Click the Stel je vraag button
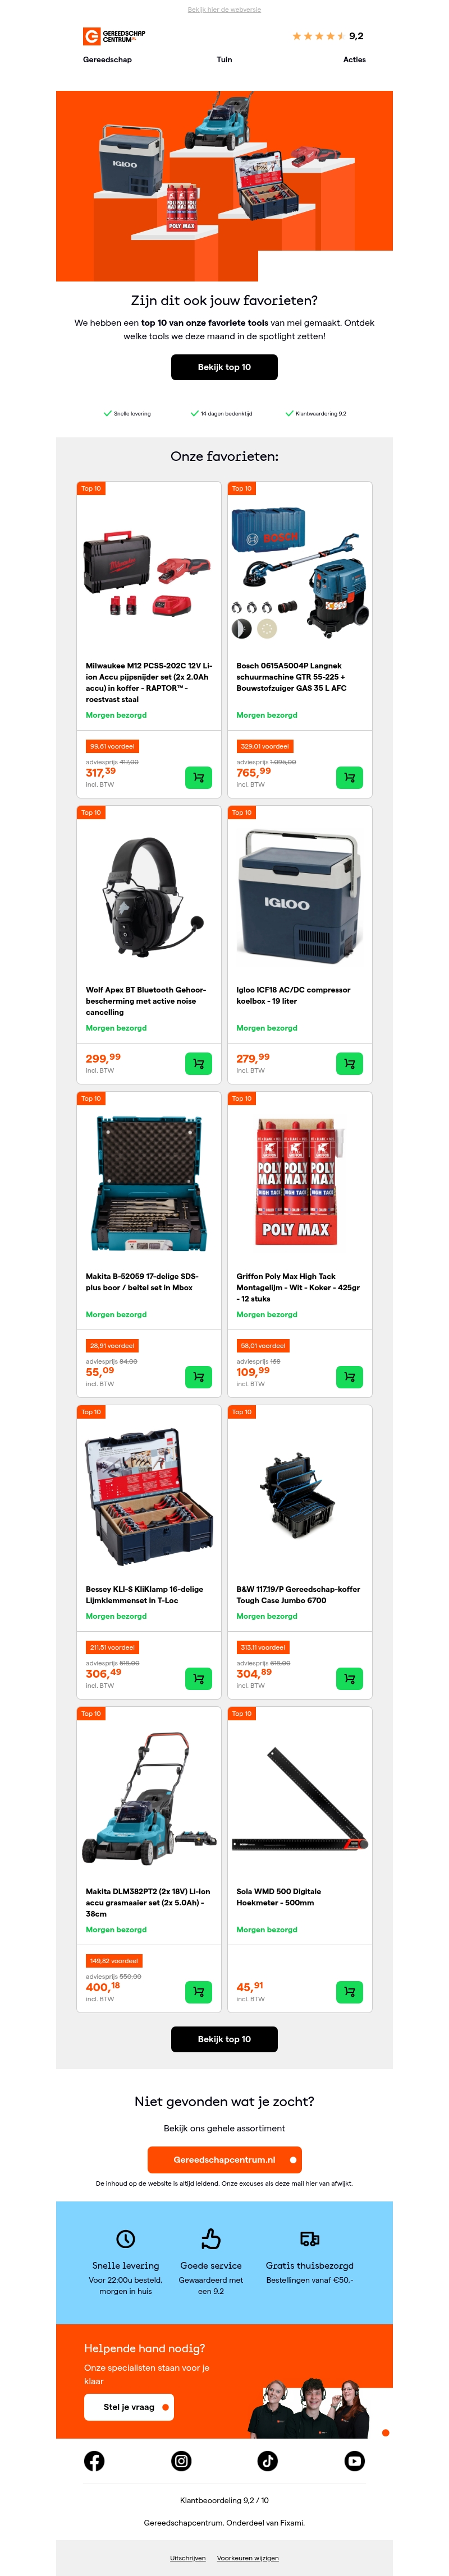The height and width of the screenshot is (2576, 449). (x=129, y=2406)
